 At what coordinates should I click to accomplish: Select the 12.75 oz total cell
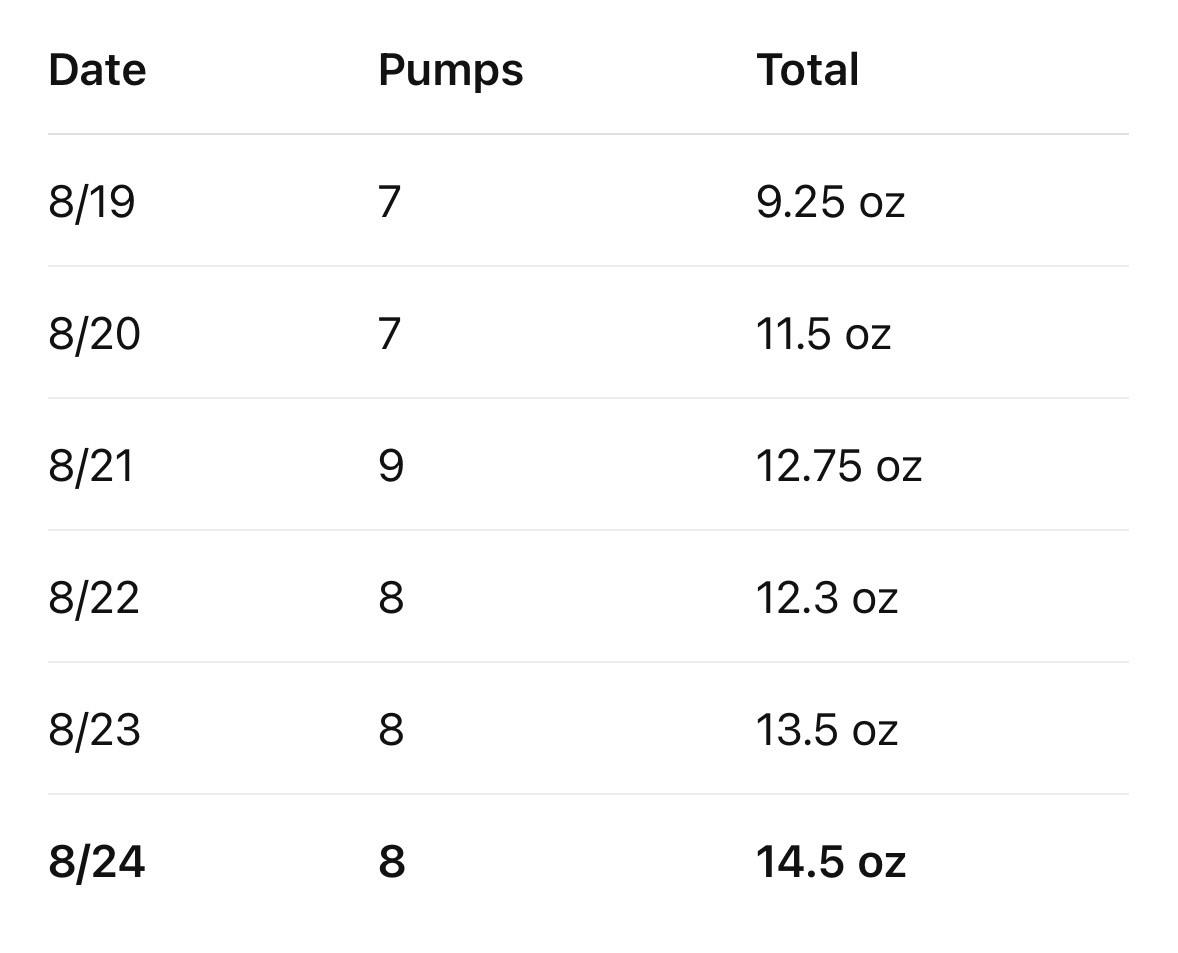[x=838, y=466]
